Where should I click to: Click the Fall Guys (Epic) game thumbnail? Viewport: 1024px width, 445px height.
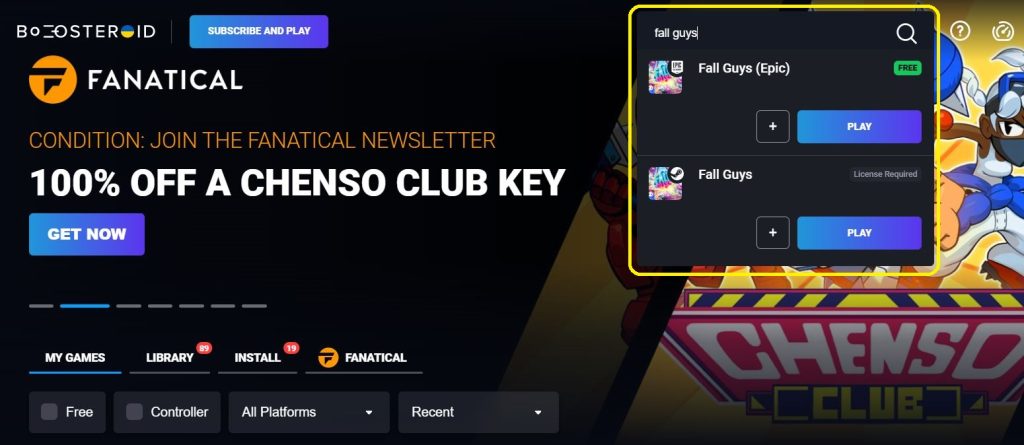[665, 77]
